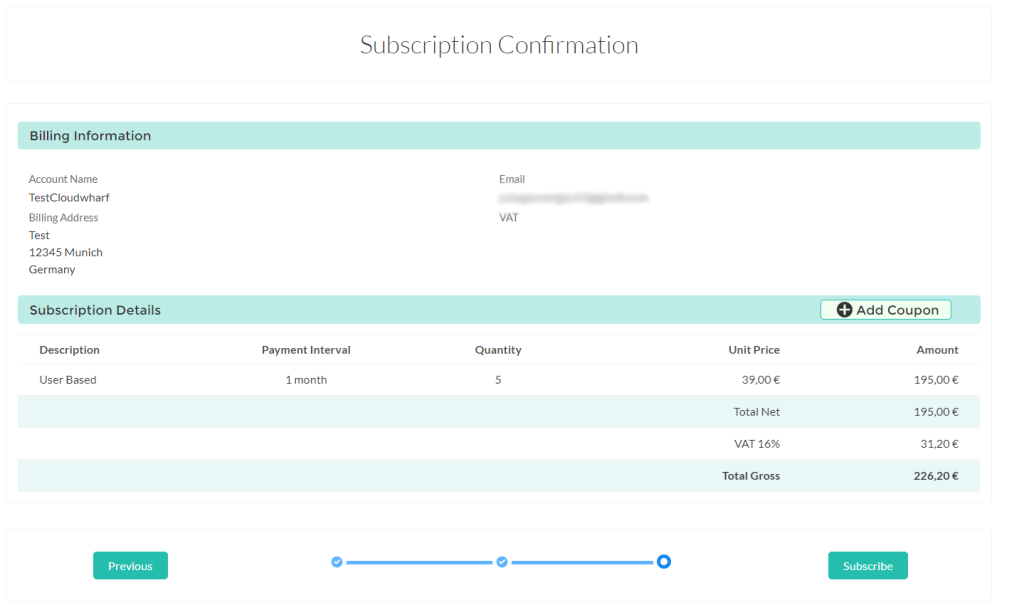Click the progress line between steps one and two

tap(419, 563)
